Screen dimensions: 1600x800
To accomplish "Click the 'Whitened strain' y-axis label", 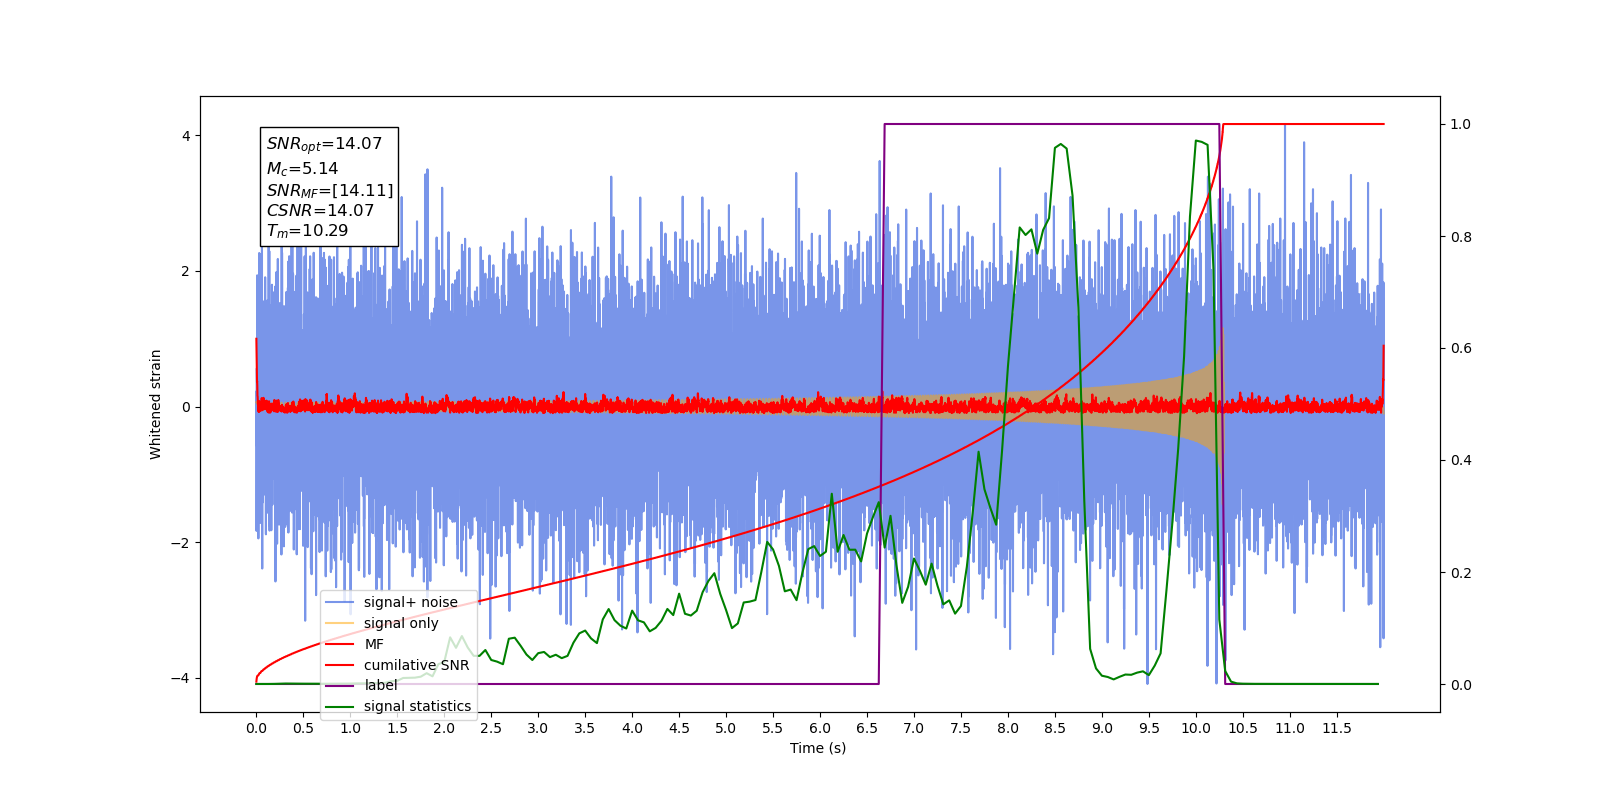I will 156,404.
